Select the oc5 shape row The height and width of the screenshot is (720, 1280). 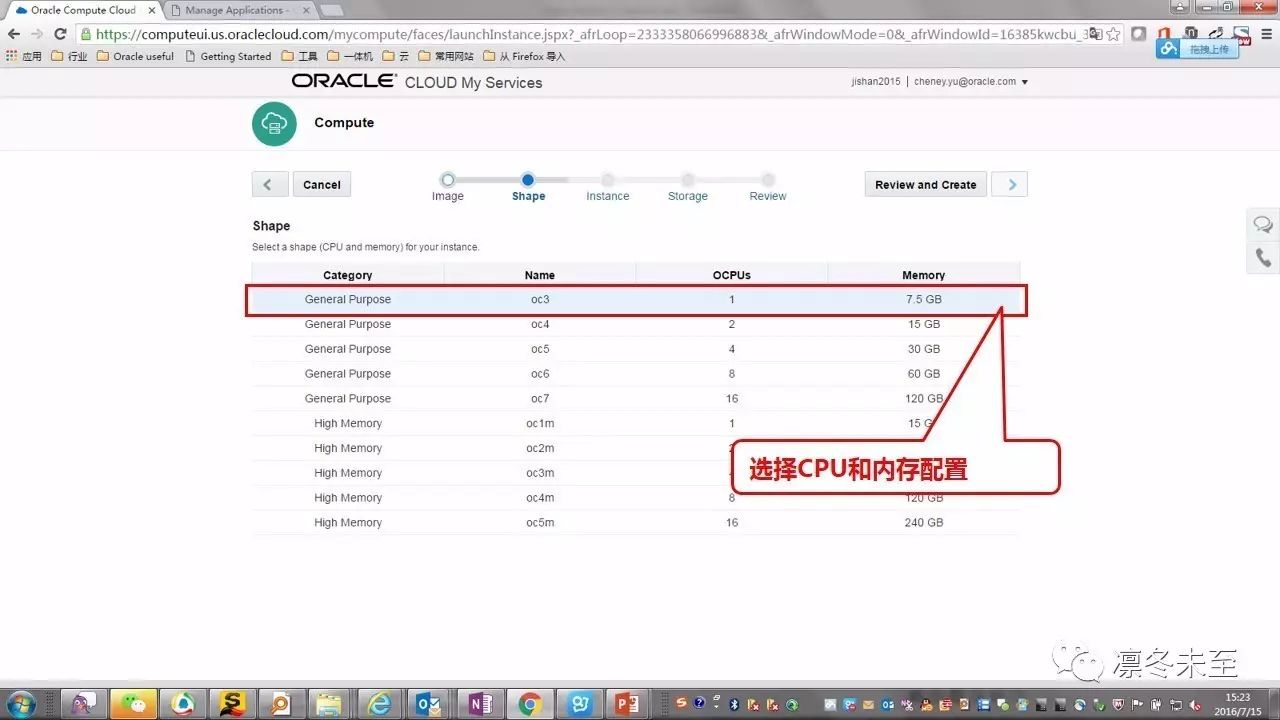click(636, 349)
